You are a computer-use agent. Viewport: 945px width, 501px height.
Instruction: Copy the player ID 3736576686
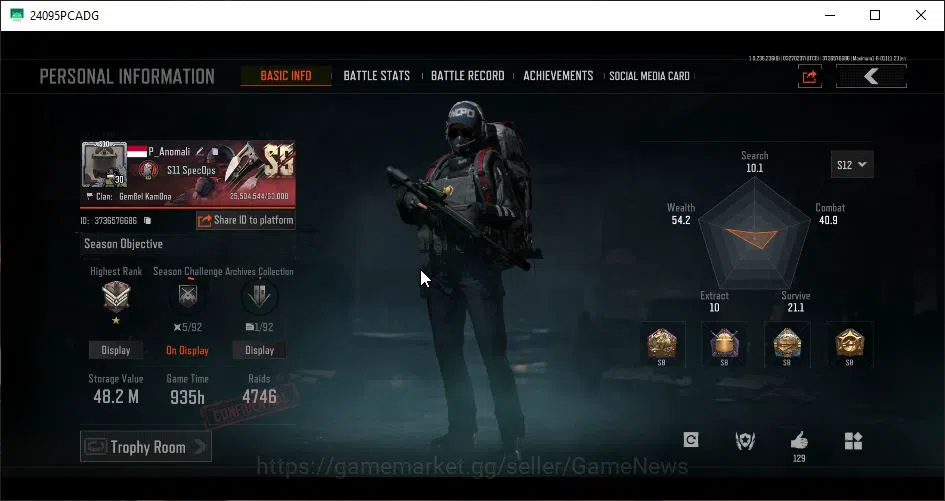[x=147, y=221]
